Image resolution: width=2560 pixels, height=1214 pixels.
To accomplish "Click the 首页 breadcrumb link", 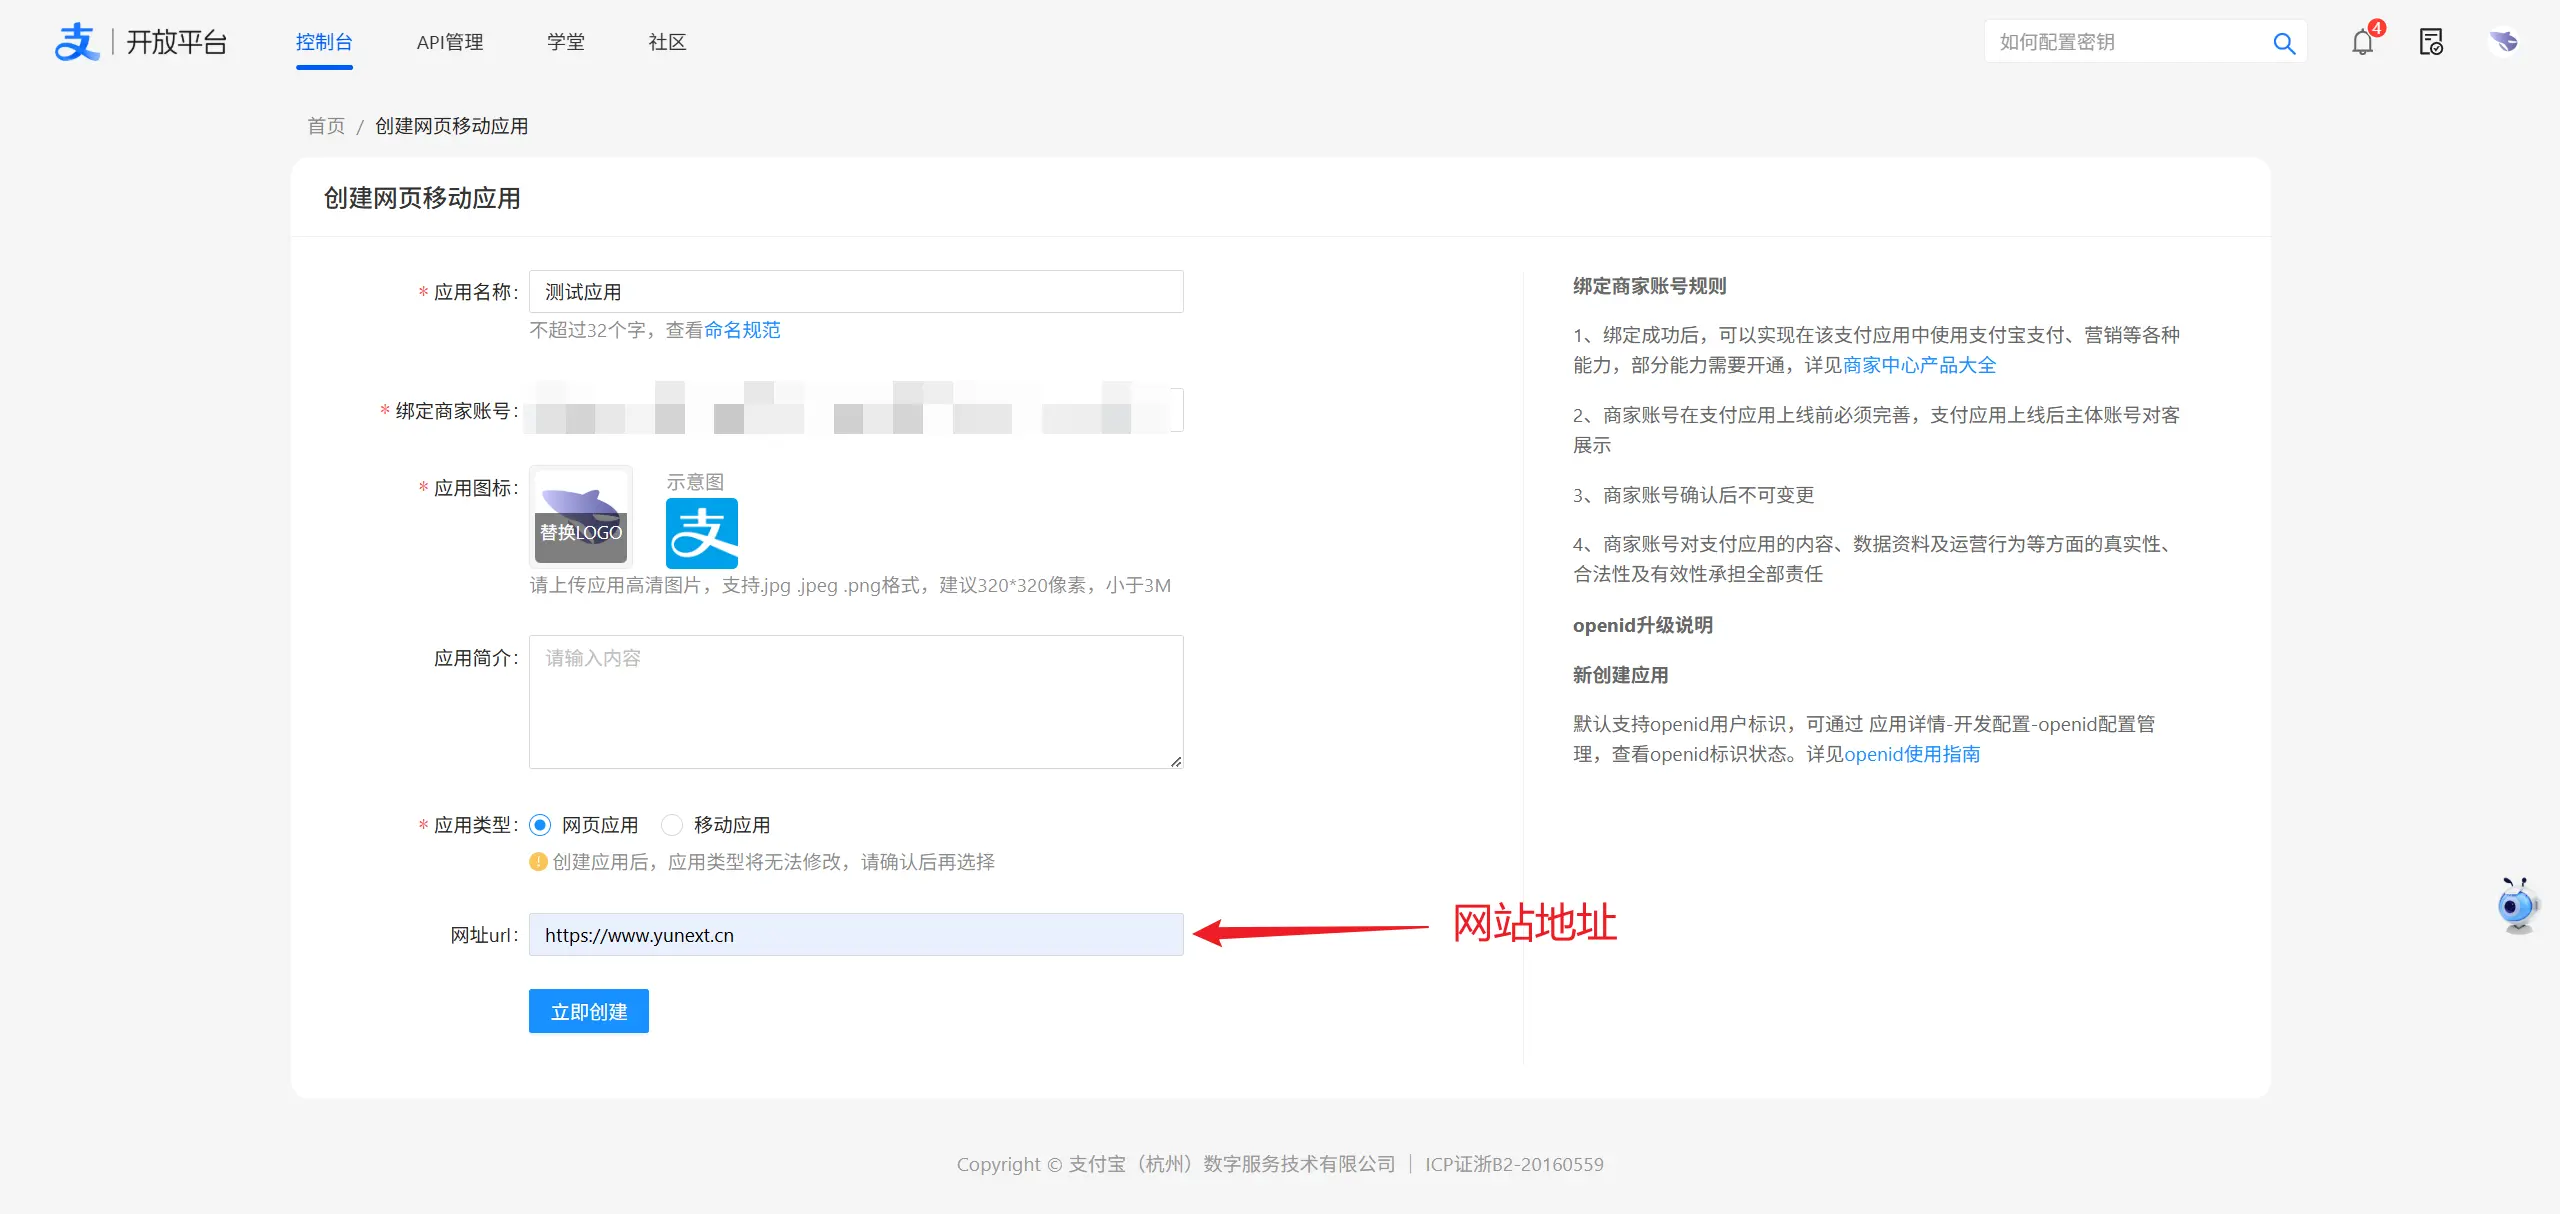I will 326,126.
